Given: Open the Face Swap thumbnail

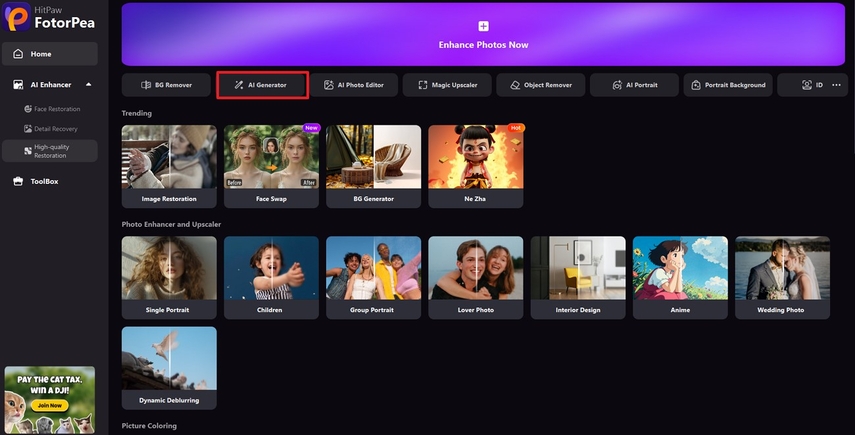Looking at the screenshot, I should tap(272, 166).
